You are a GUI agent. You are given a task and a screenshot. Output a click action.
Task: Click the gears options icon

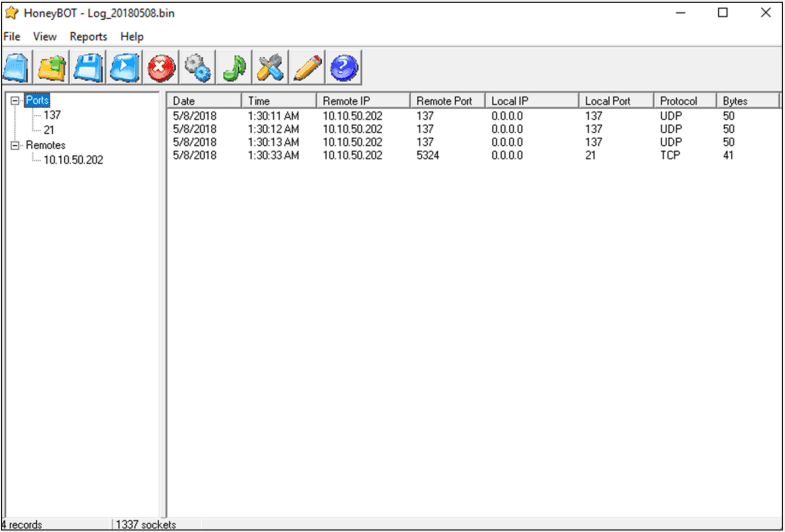point(198,68)
